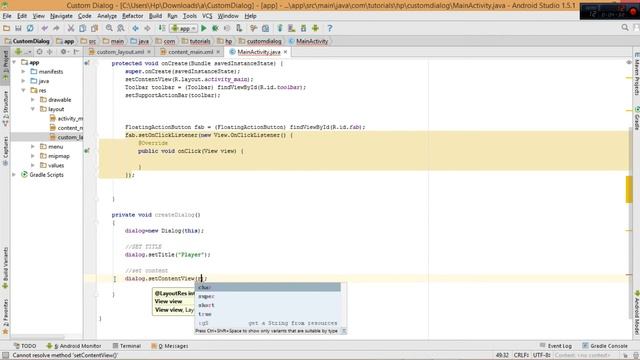The width and height of the screenshot is (640, 360).
Task: Close the MainActivity.java tab
Action: click(x=285, y=52)
